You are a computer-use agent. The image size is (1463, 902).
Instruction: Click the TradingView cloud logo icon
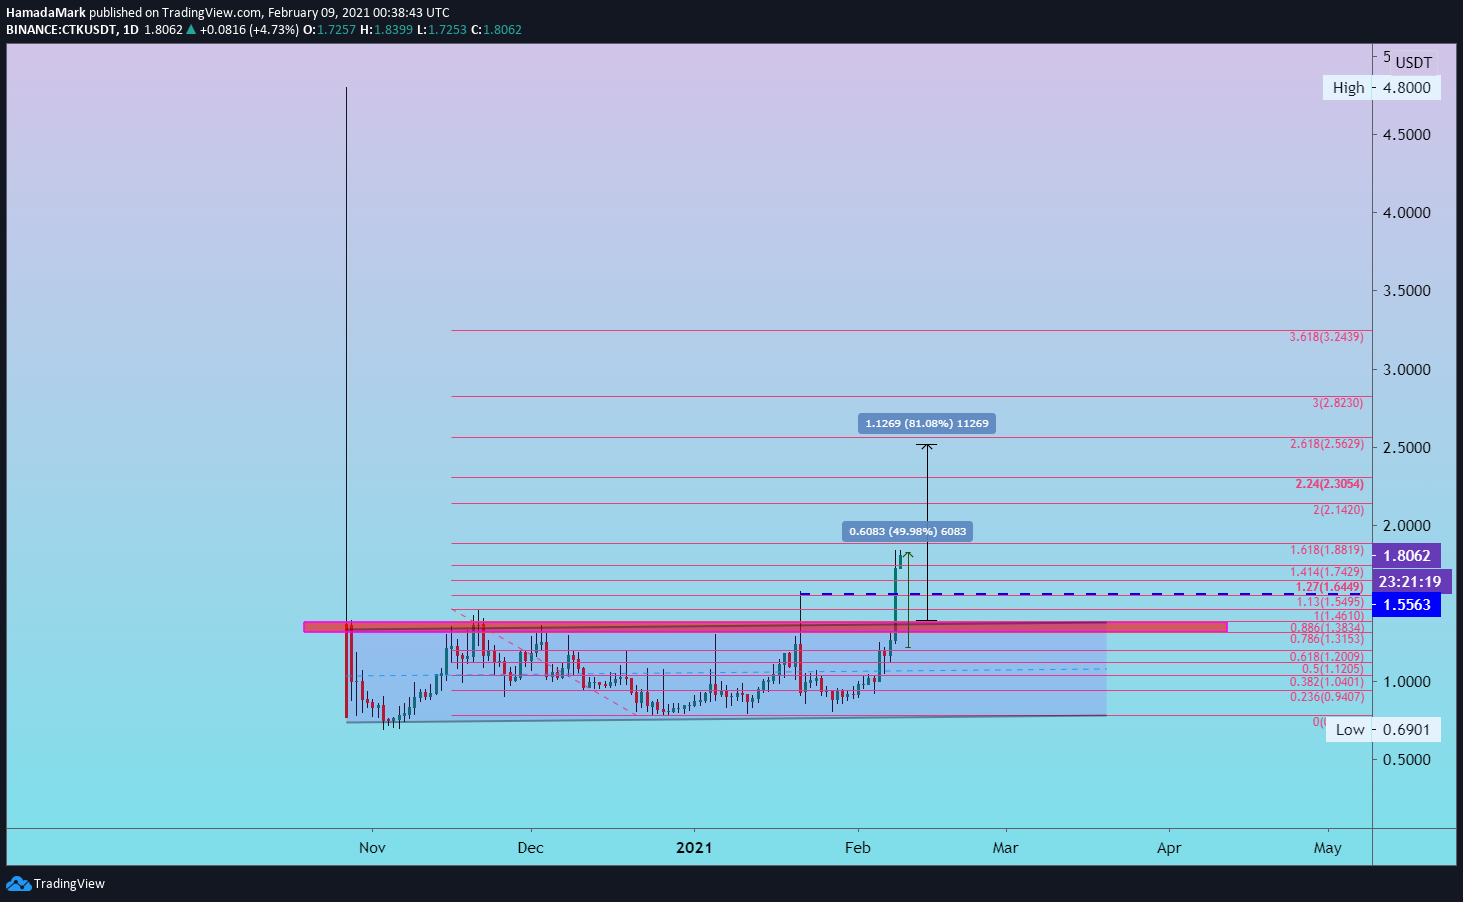pyautogui.click(x=18, y=883)
